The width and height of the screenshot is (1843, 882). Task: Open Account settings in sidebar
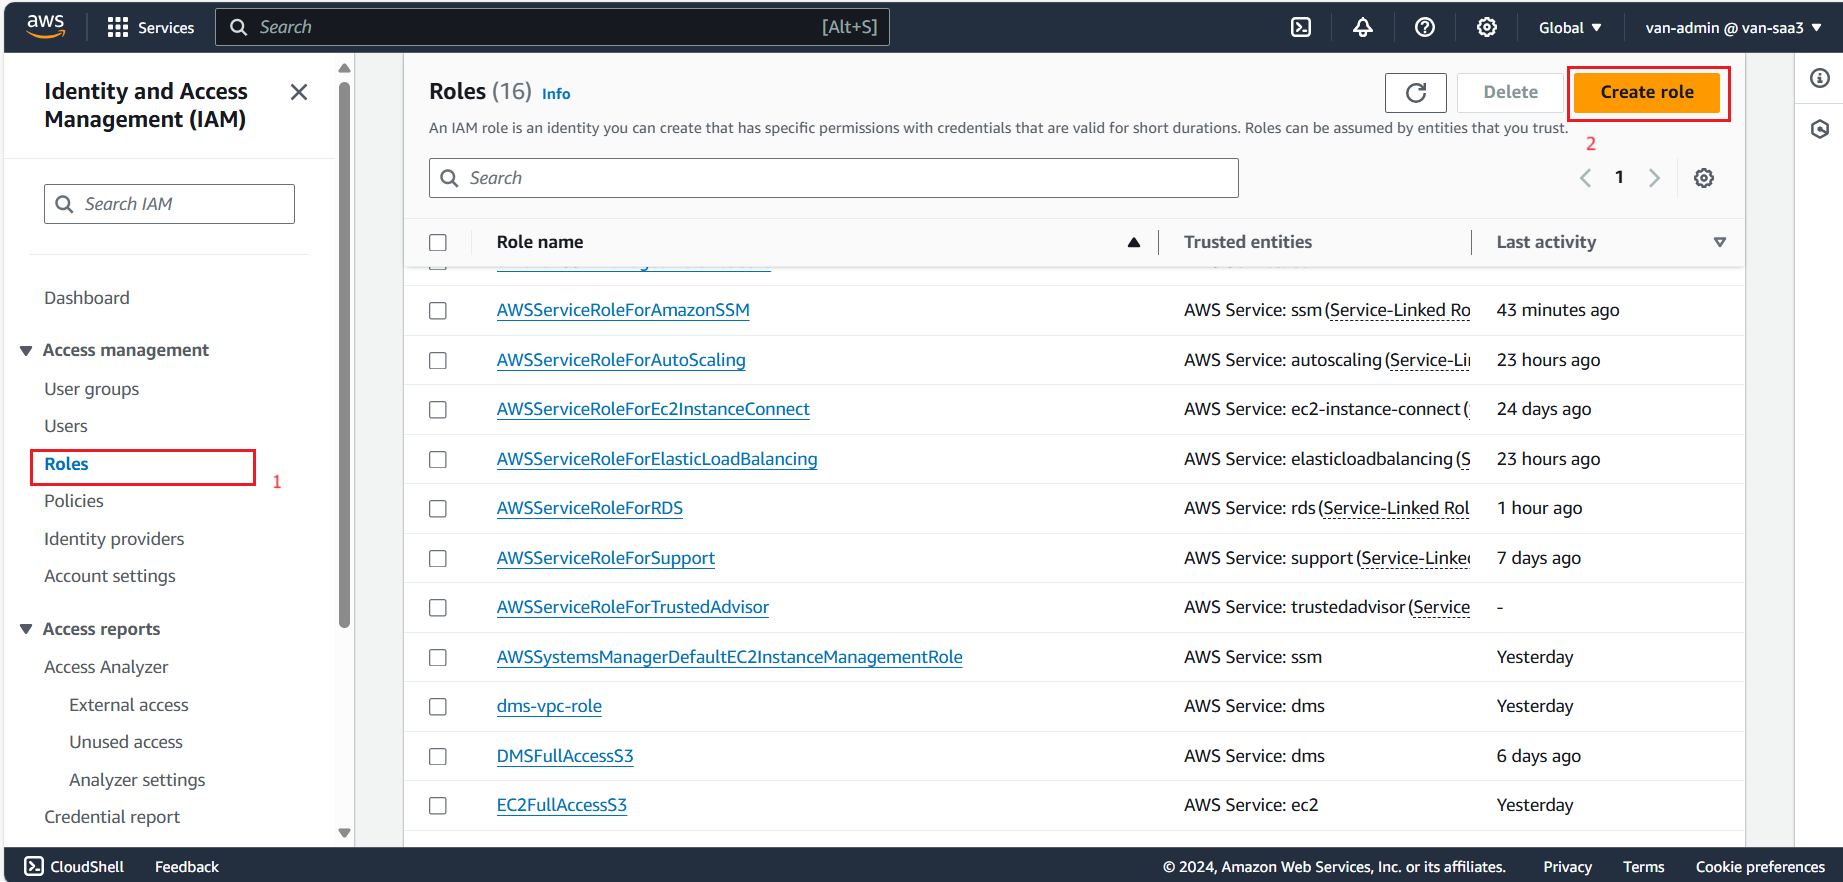coord(110,576)
